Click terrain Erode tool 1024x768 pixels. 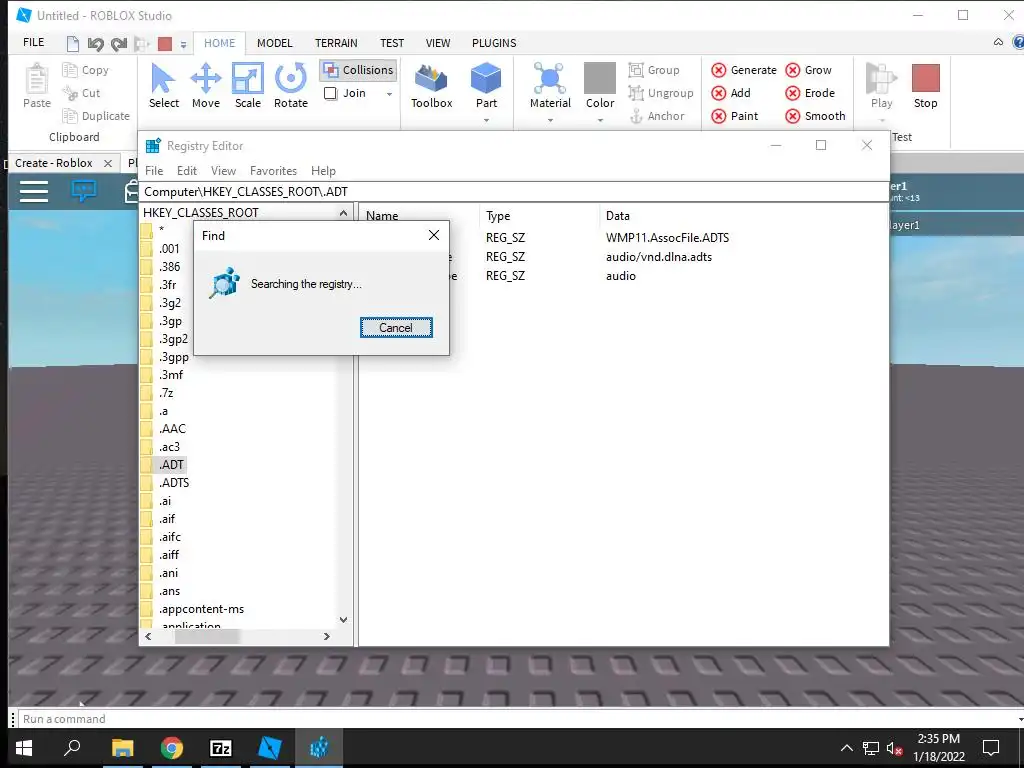point(810,93)
